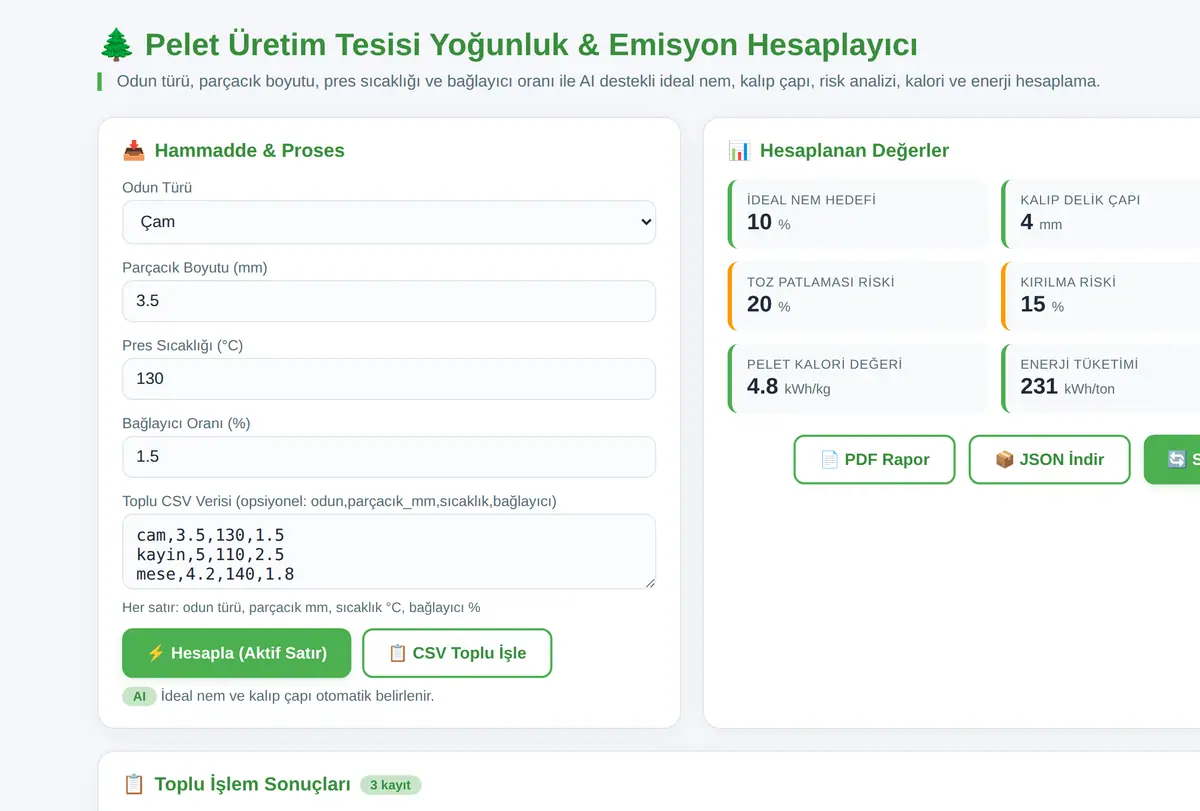Click the Parçacık Boyutu field with 3.5
This screenshot has width=1200, height=811.
tap(389, 301)
